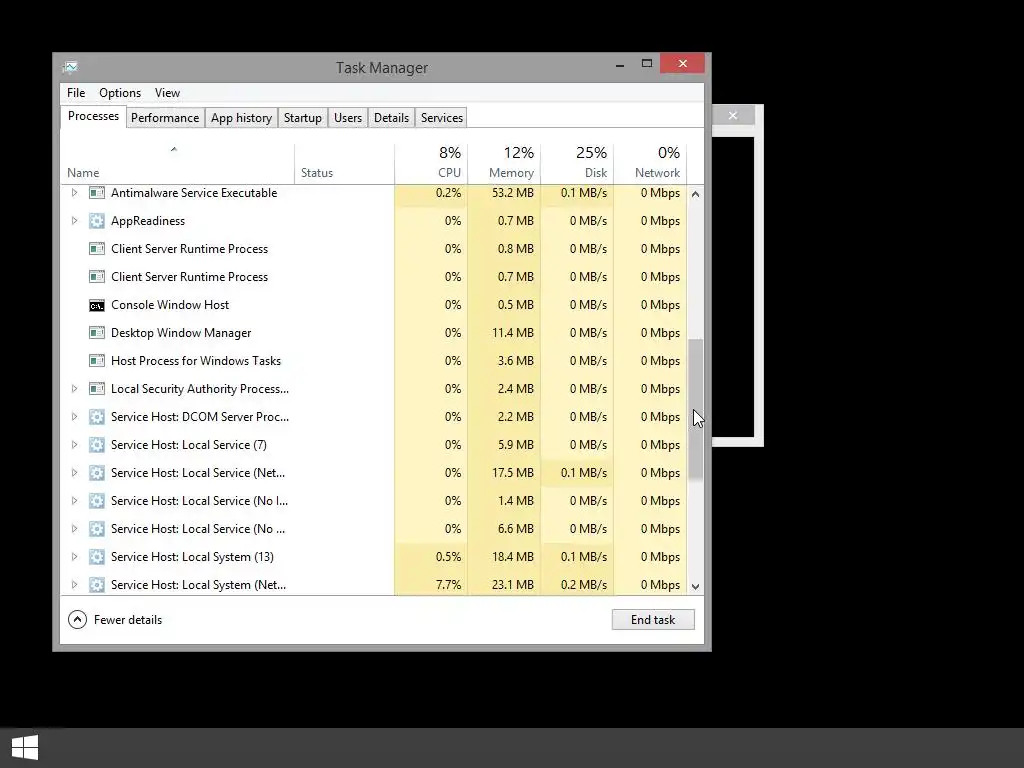Switch to the Details tab

click(x=391, y=118)
